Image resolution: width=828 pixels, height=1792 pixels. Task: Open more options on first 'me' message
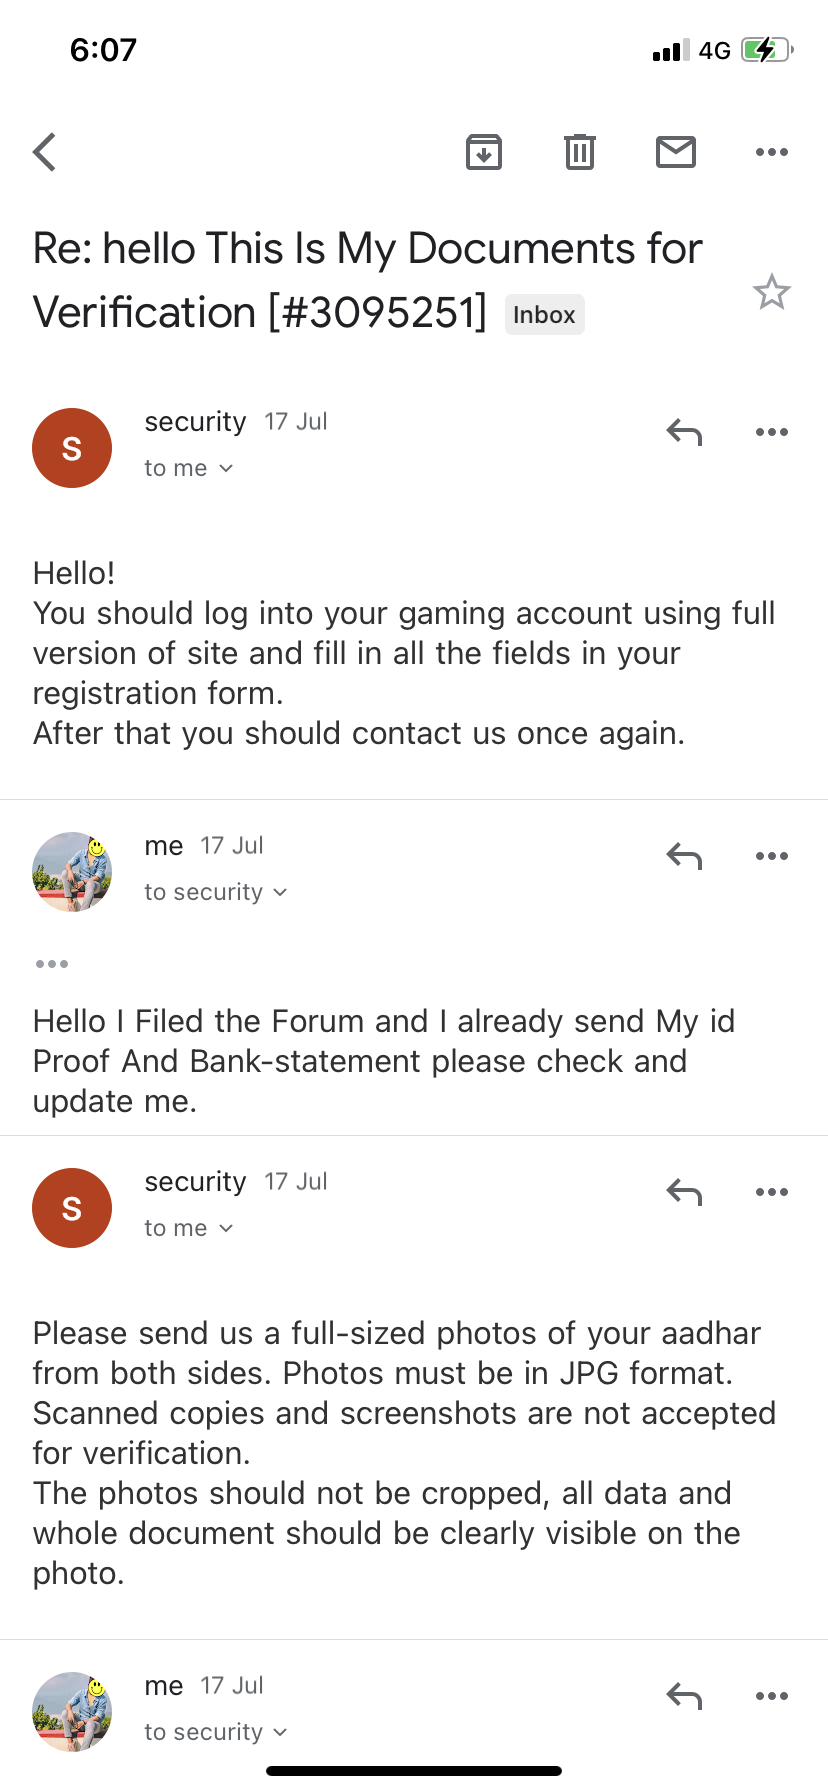coord(772,856)
